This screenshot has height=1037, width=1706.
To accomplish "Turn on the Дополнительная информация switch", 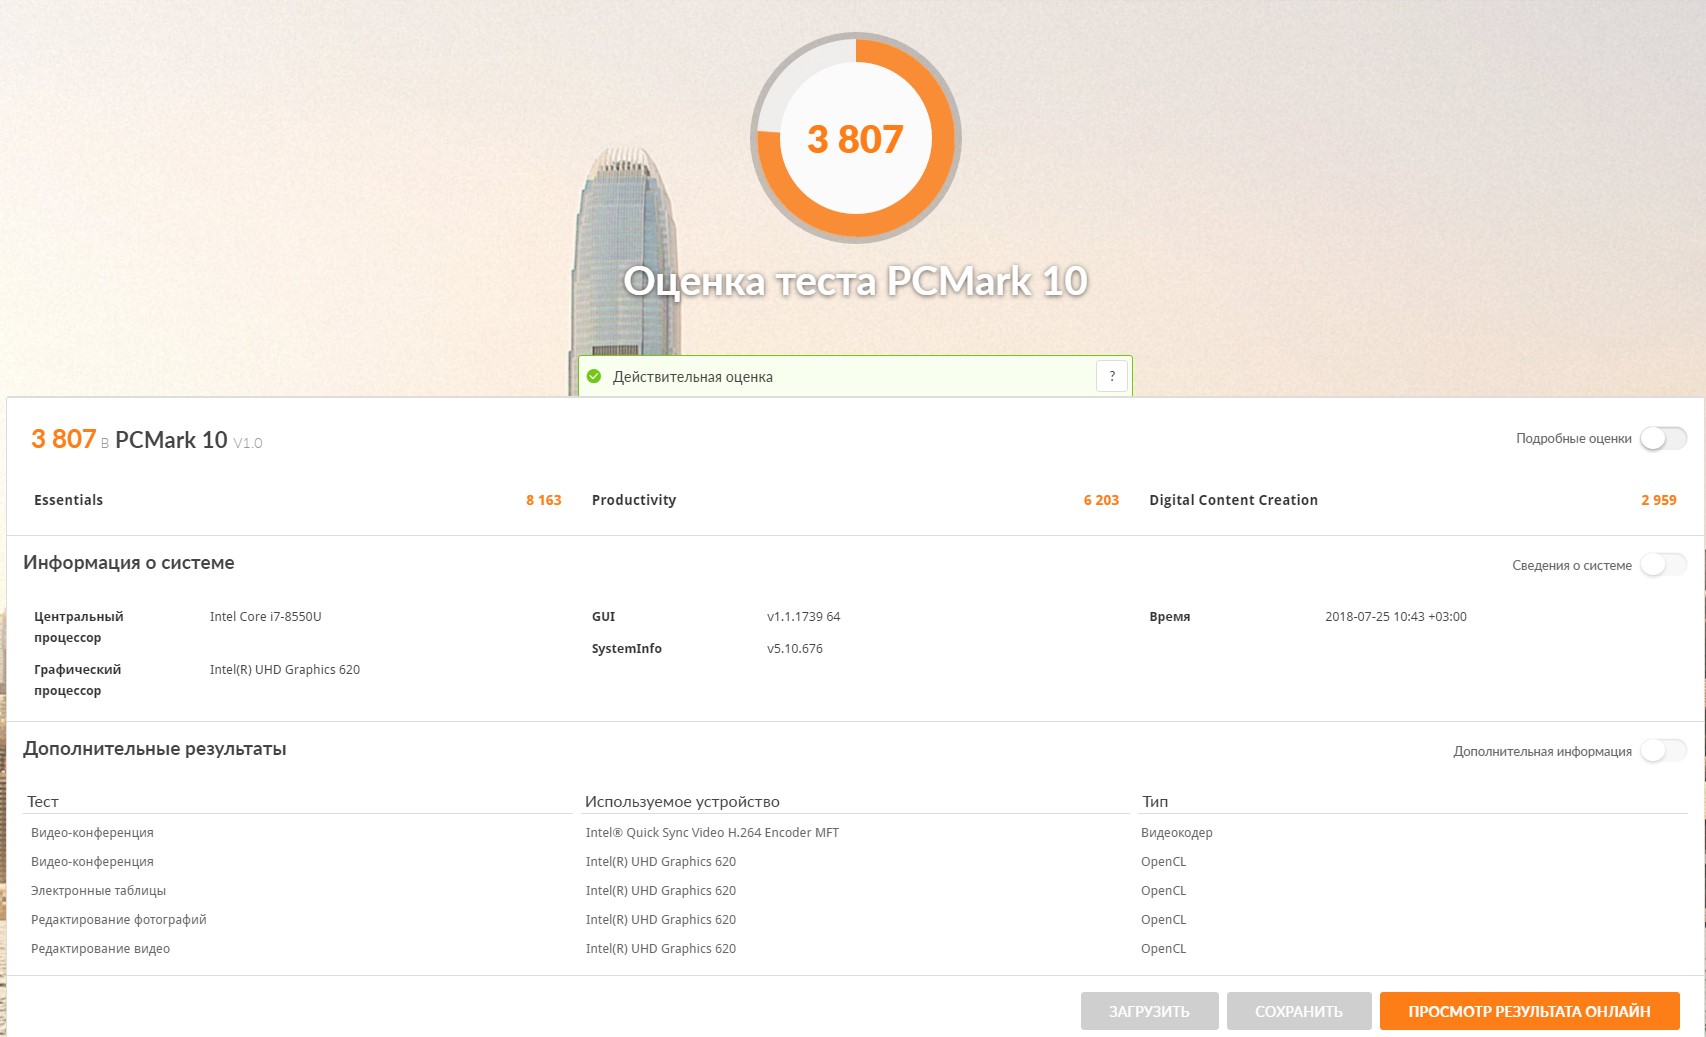I will pos(1663,751).
